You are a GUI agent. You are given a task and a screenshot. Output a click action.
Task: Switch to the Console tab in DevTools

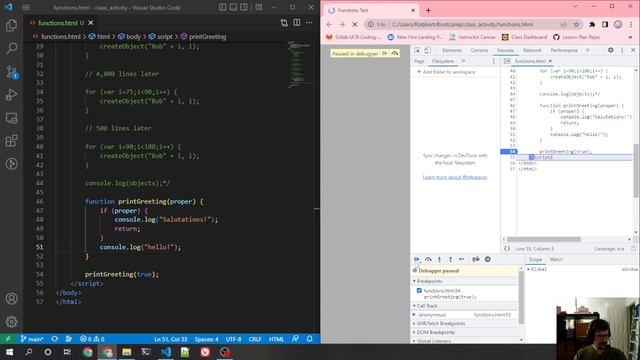coord(479,50)
